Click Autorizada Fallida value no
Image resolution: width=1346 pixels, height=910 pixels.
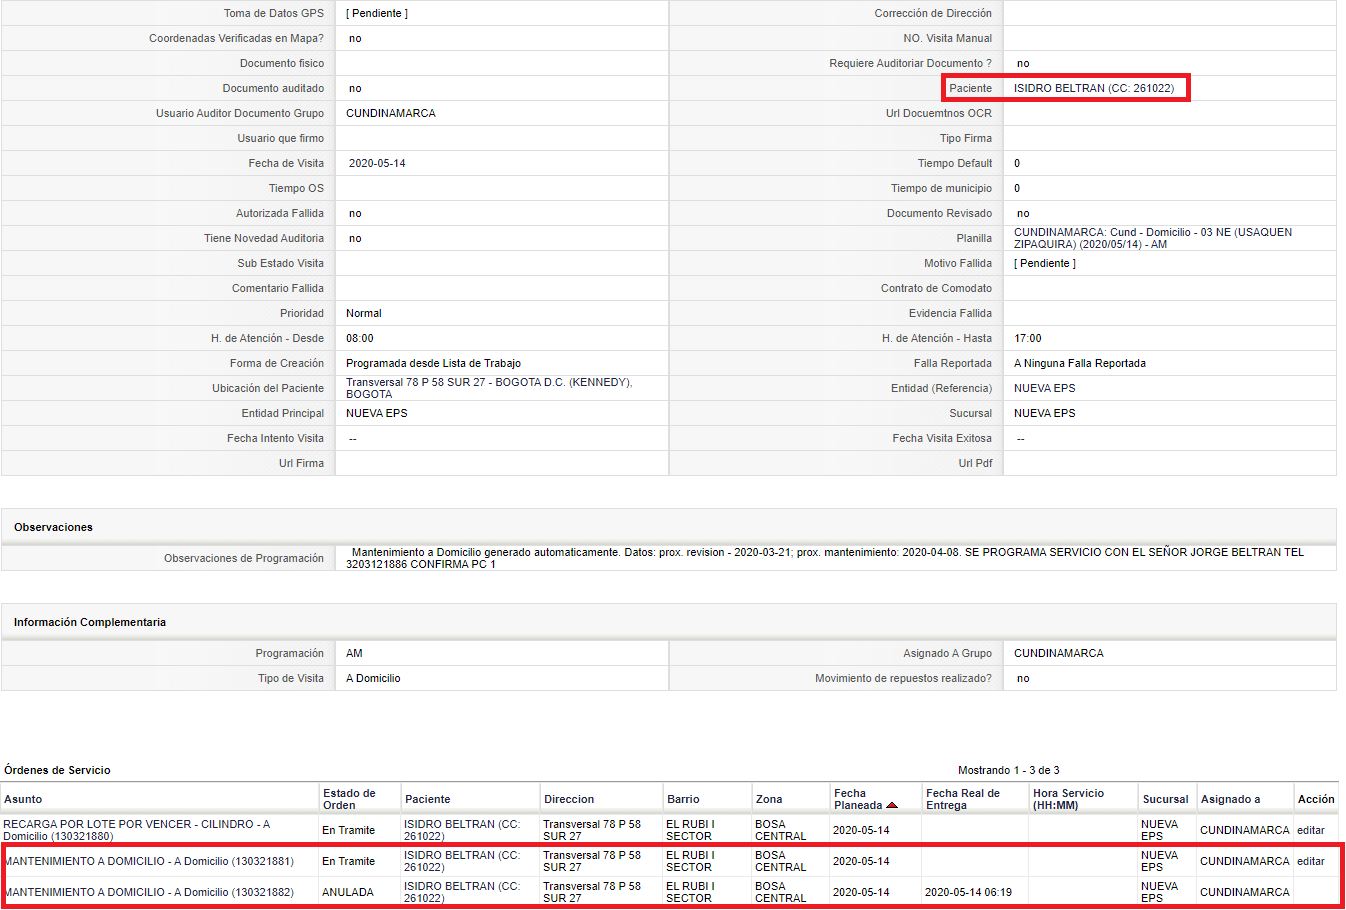pos(355,213)
